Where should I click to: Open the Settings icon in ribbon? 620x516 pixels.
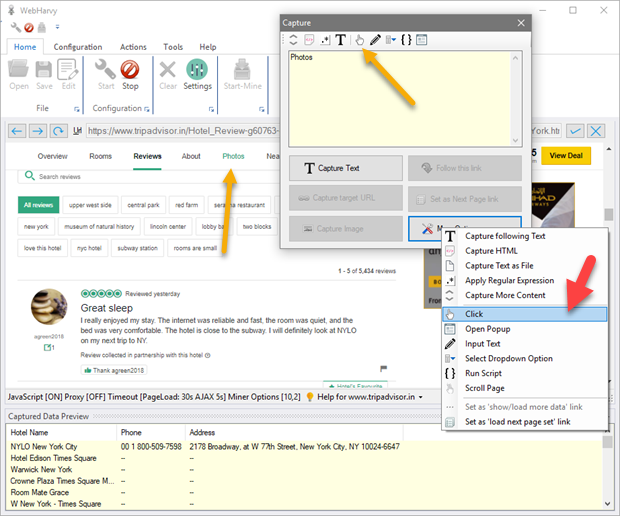click(197, 73)
